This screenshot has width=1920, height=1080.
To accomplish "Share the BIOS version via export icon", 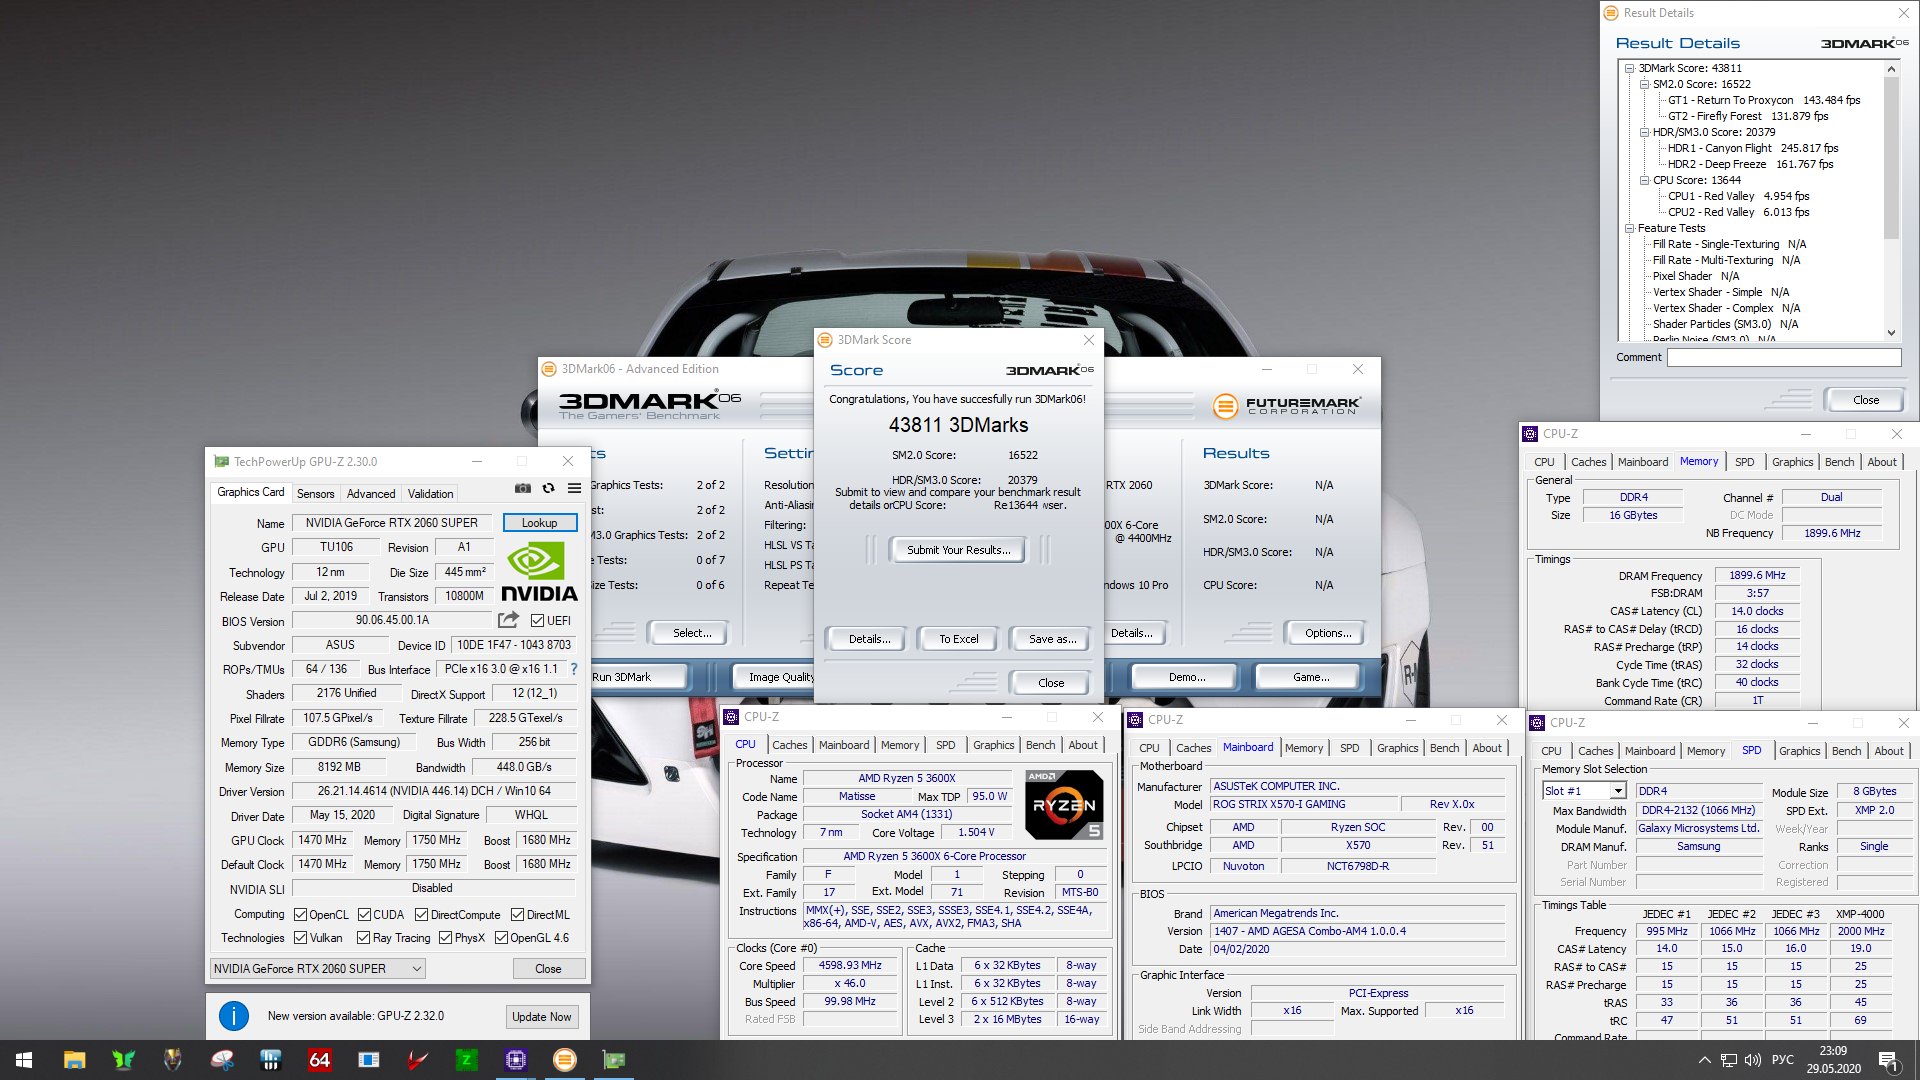I will click(508, 620).
